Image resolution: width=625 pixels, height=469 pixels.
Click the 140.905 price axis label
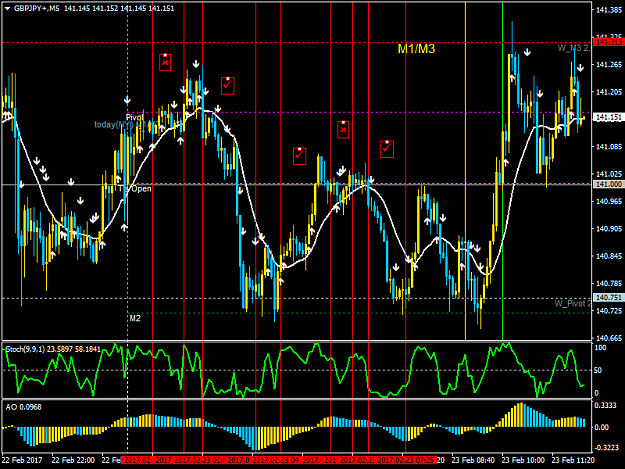click(x=609, y=229)
